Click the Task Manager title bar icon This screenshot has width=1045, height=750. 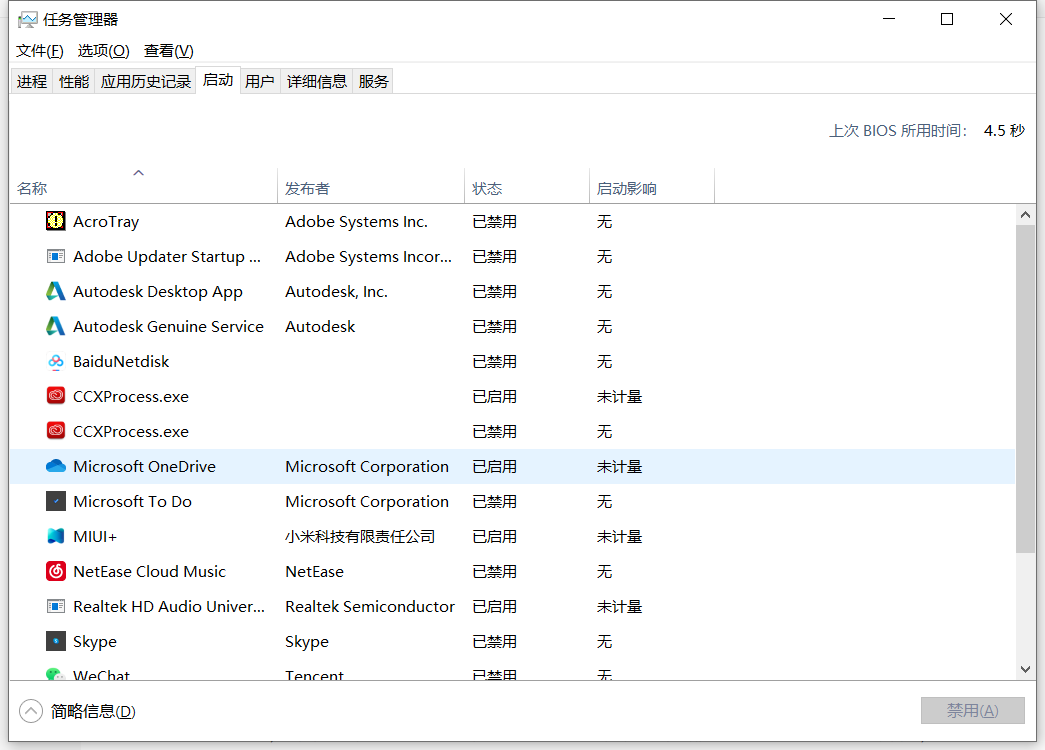[x=27, y=20]
